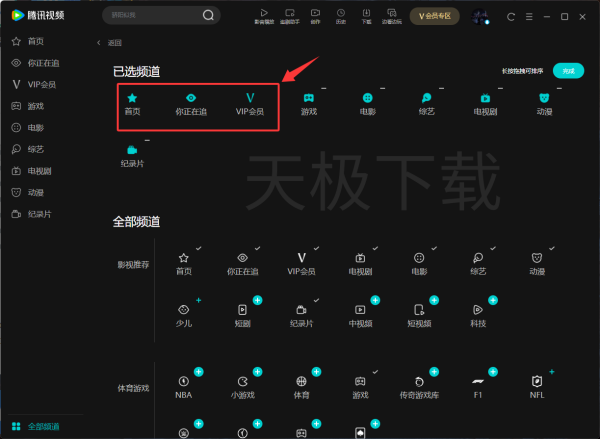
Task: Click the search magnifier icon in the top bar
Action: tap(208, 16)
